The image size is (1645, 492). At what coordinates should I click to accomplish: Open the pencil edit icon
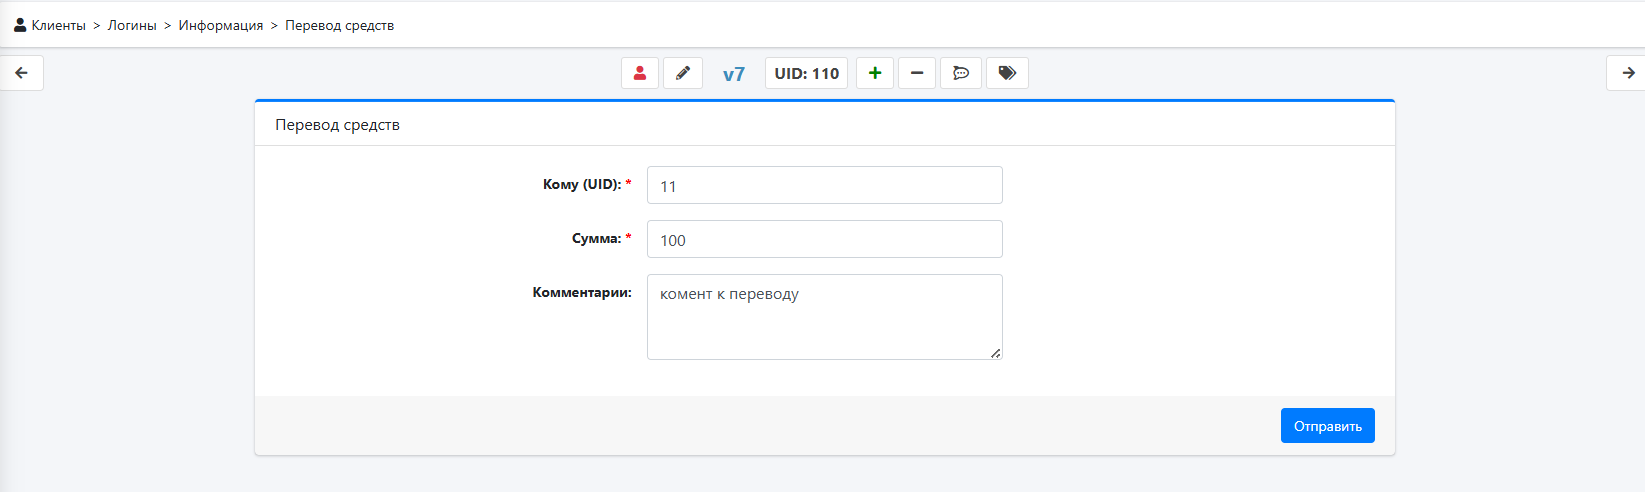pyautogui.click(x=683, y=73)
